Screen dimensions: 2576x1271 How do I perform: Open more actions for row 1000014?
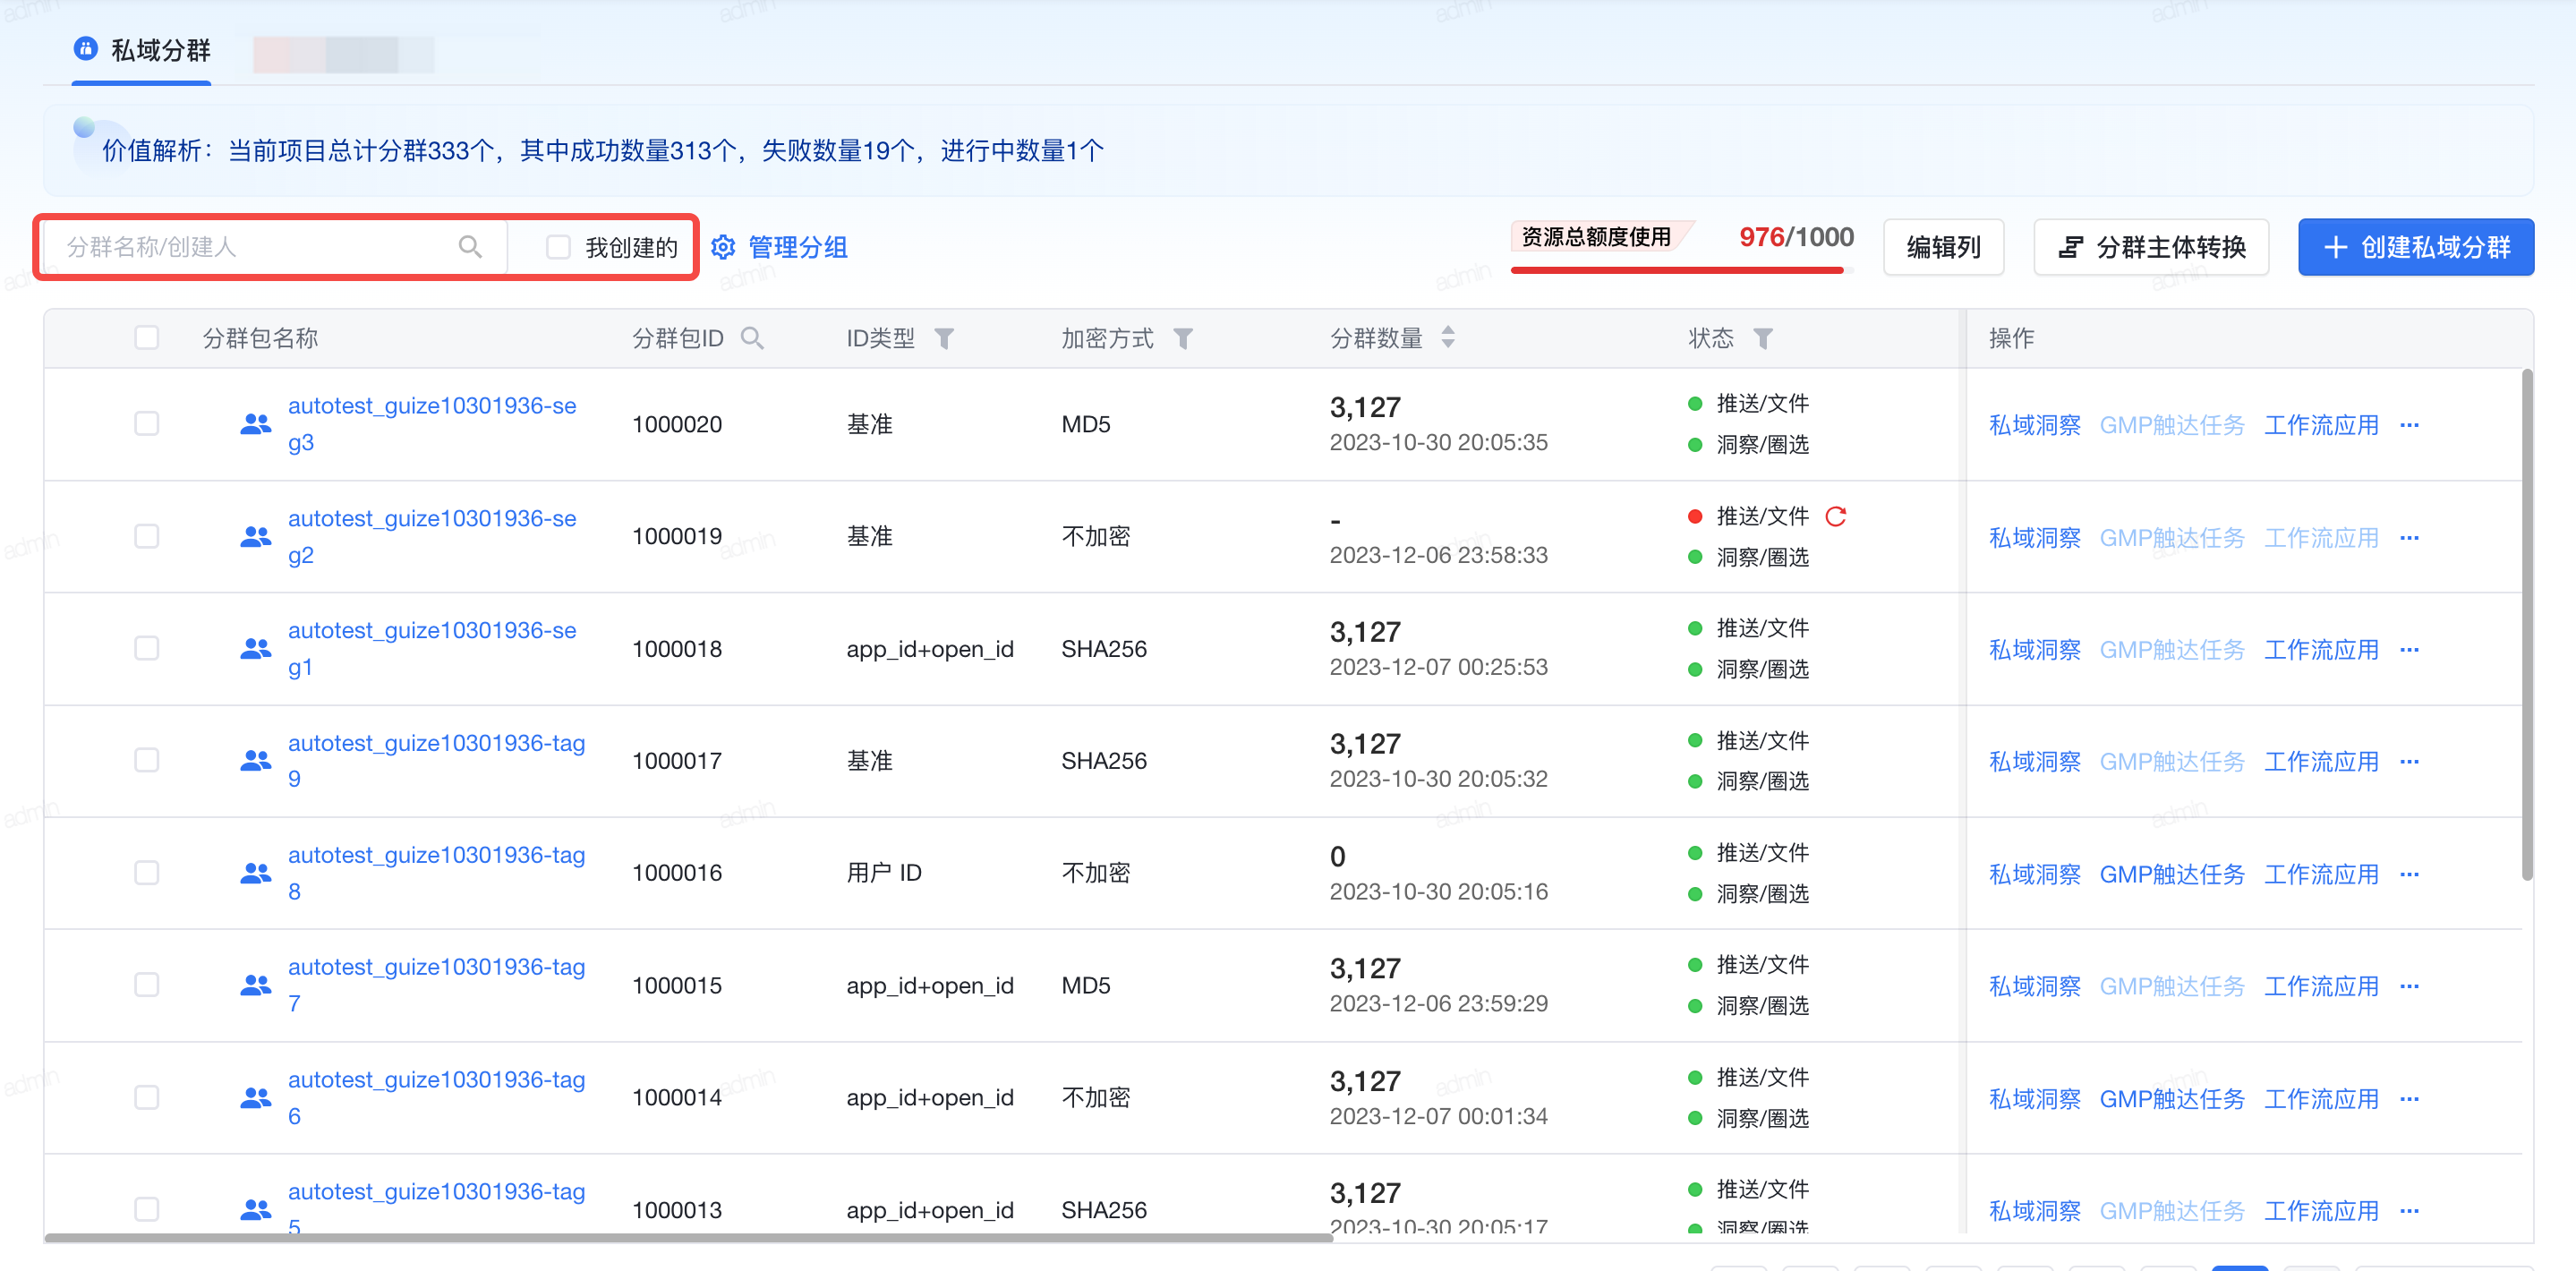[x=2409, y=1099]
